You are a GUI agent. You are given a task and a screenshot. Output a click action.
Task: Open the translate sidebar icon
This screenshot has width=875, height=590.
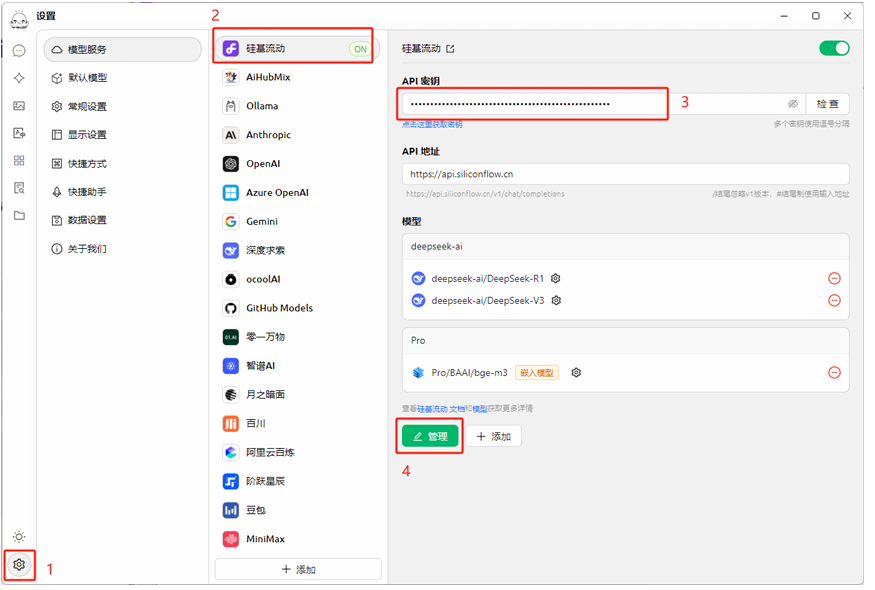coord(19,133)
